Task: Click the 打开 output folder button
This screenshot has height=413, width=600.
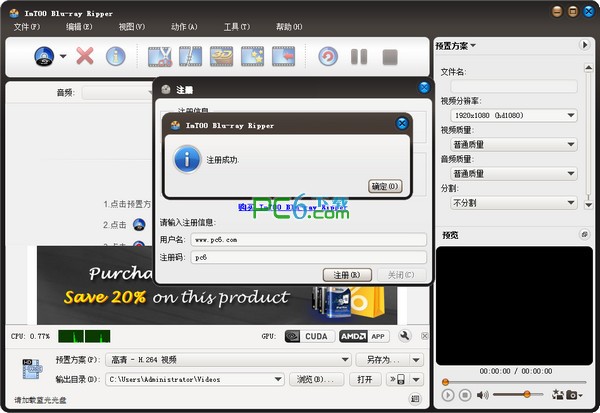Action: pyautogui.click(x=365, y=379)
